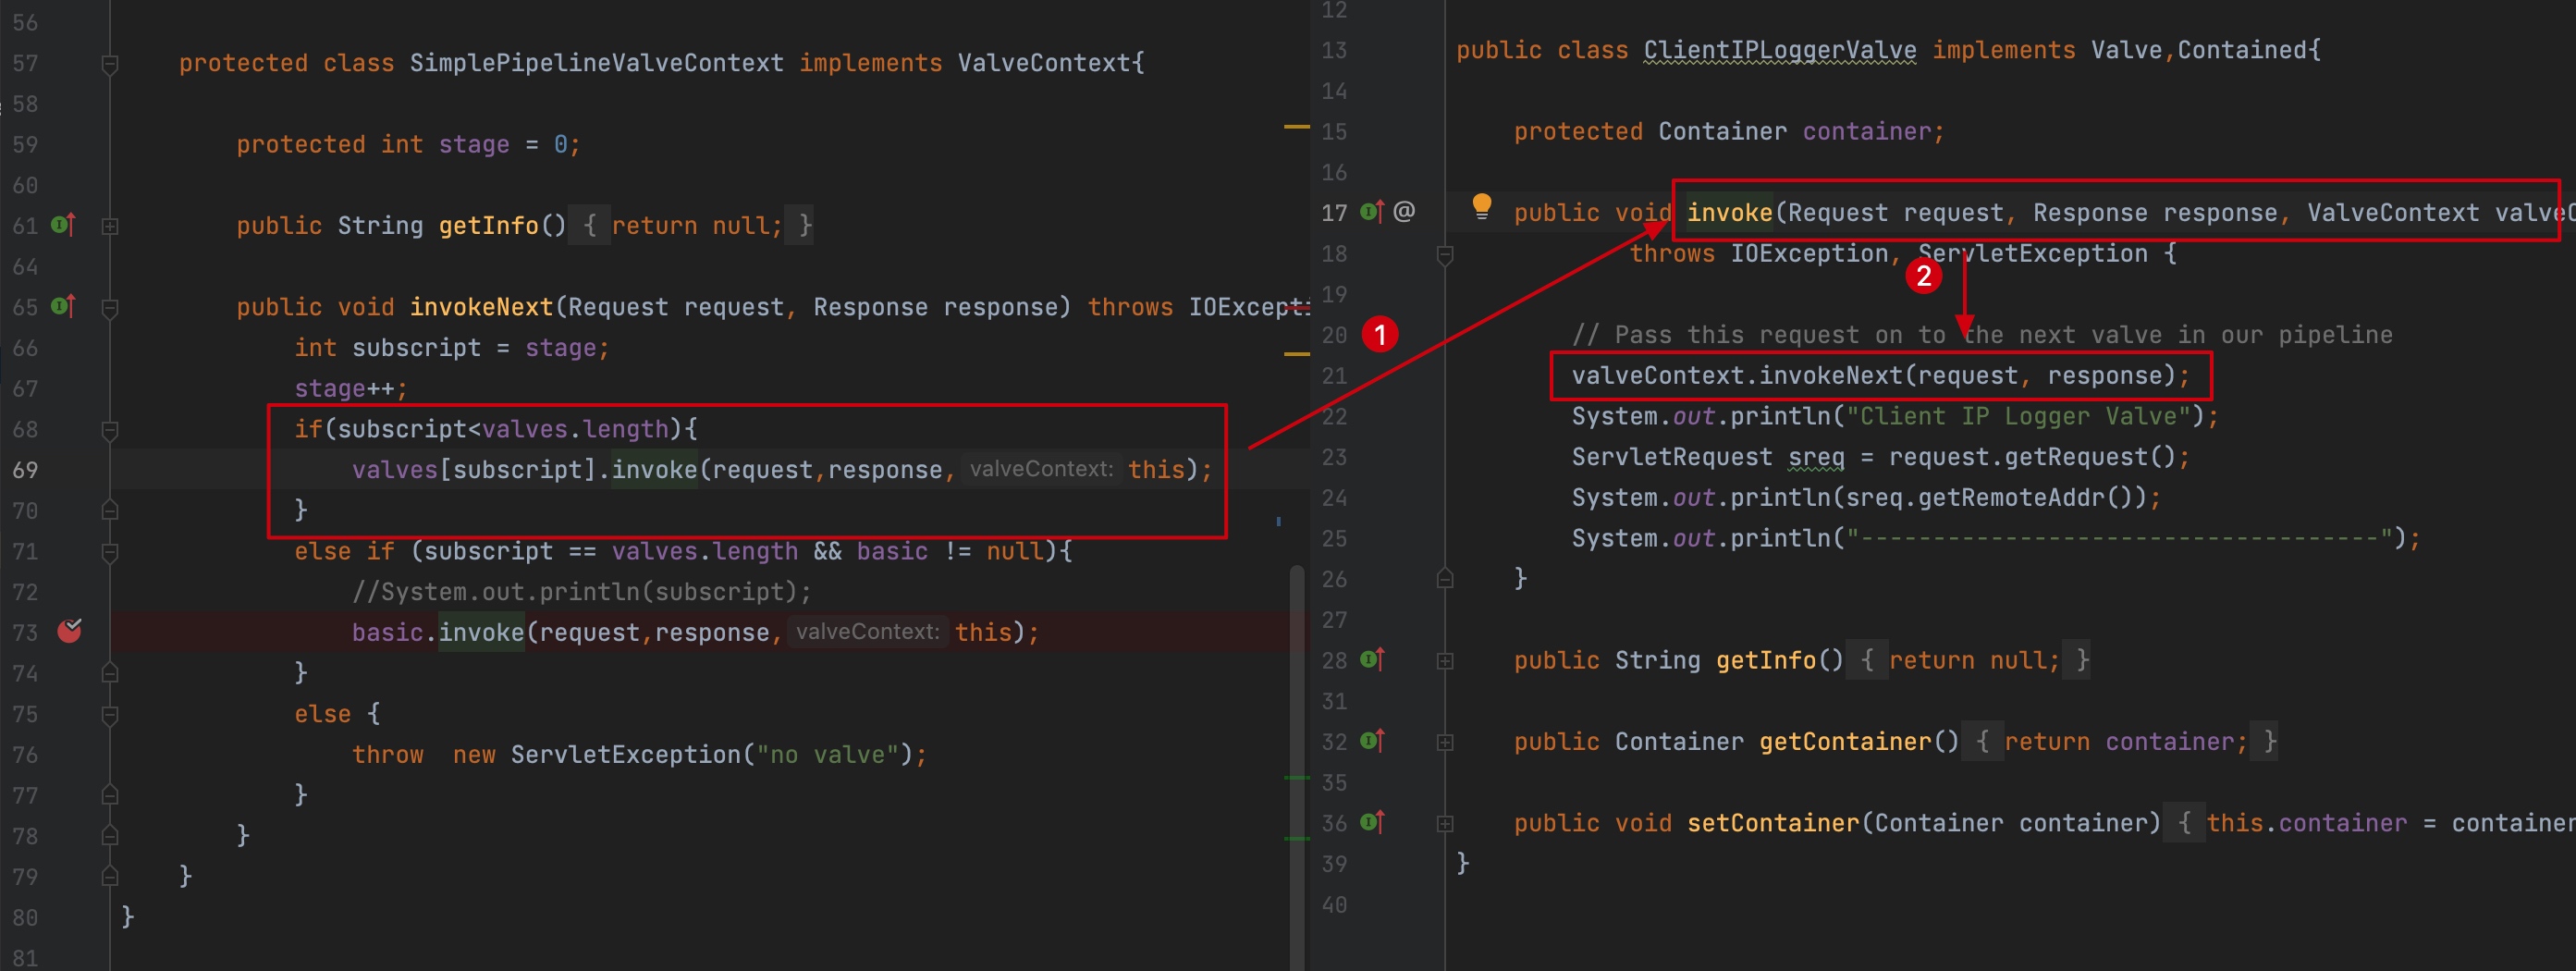
Task: Collapse the SimplePipelineValveContext class fold marker
Action: coord(110,64)
